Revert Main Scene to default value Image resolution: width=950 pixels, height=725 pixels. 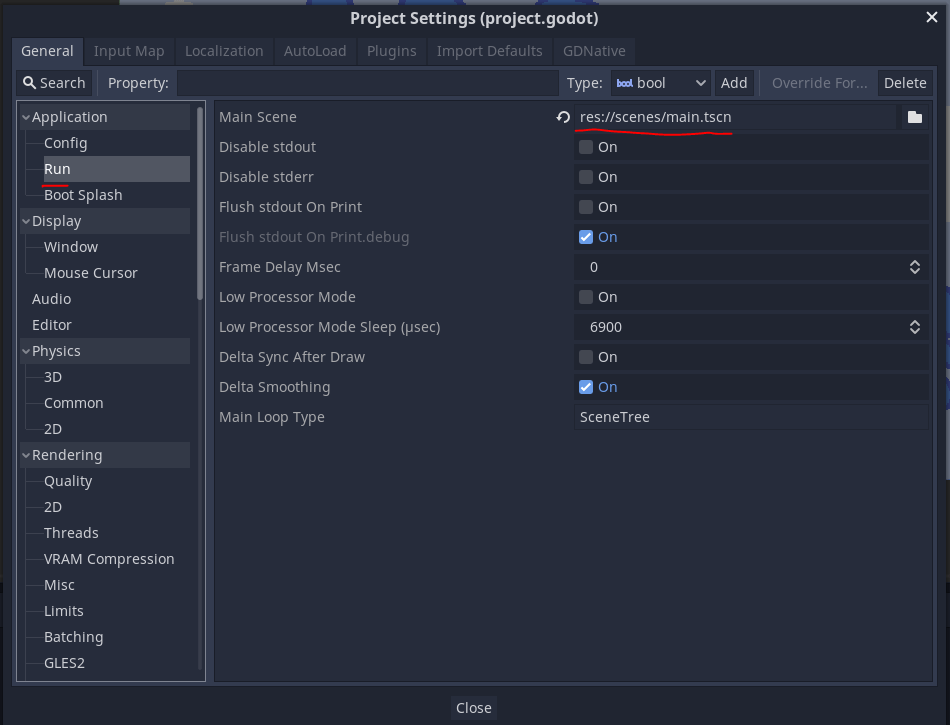pyautogui.click(x=562, y=117)
